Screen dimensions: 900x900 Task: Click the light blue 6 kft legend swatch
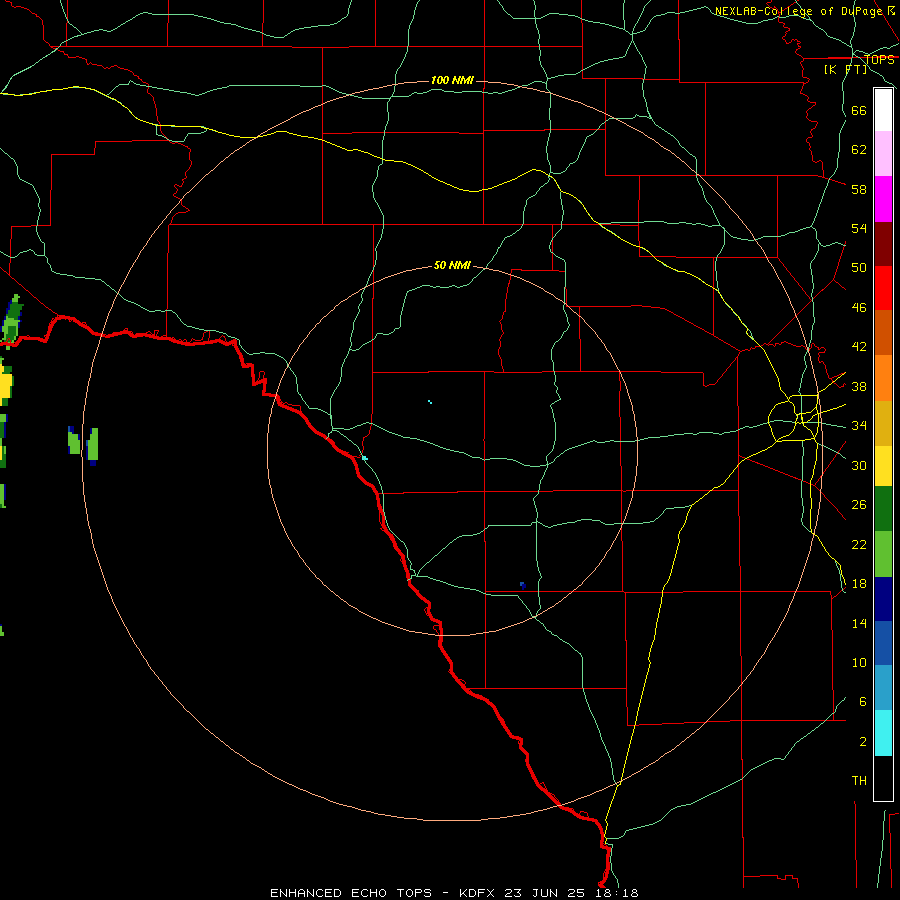pyautogui.click(x=883, y=688)
